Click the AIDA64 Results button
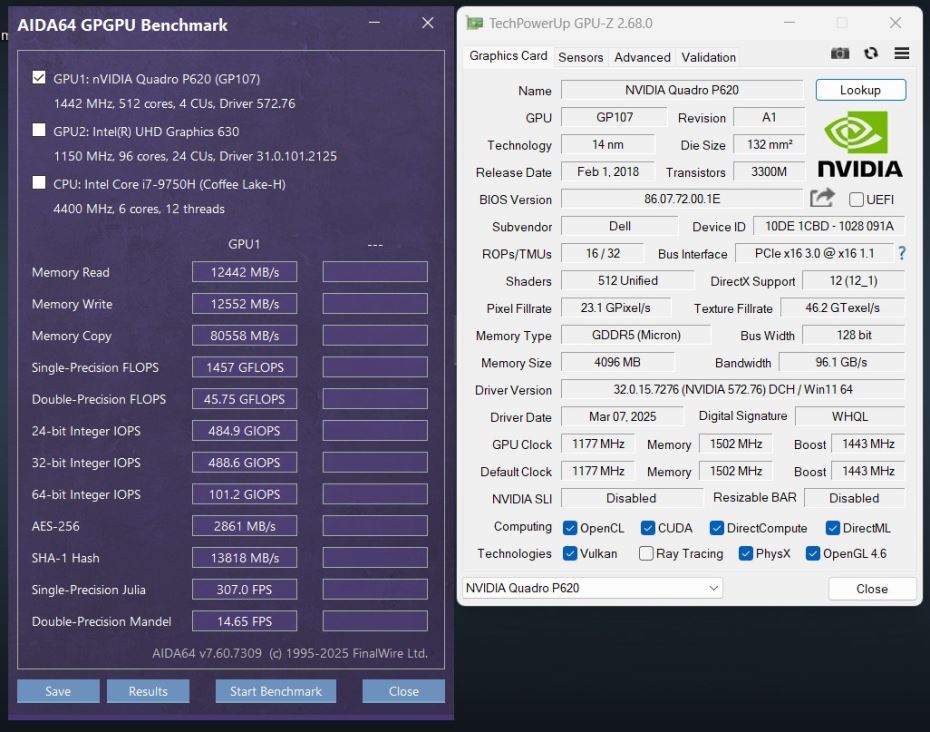Screen dimensions: 930x732 pos(148,691)
